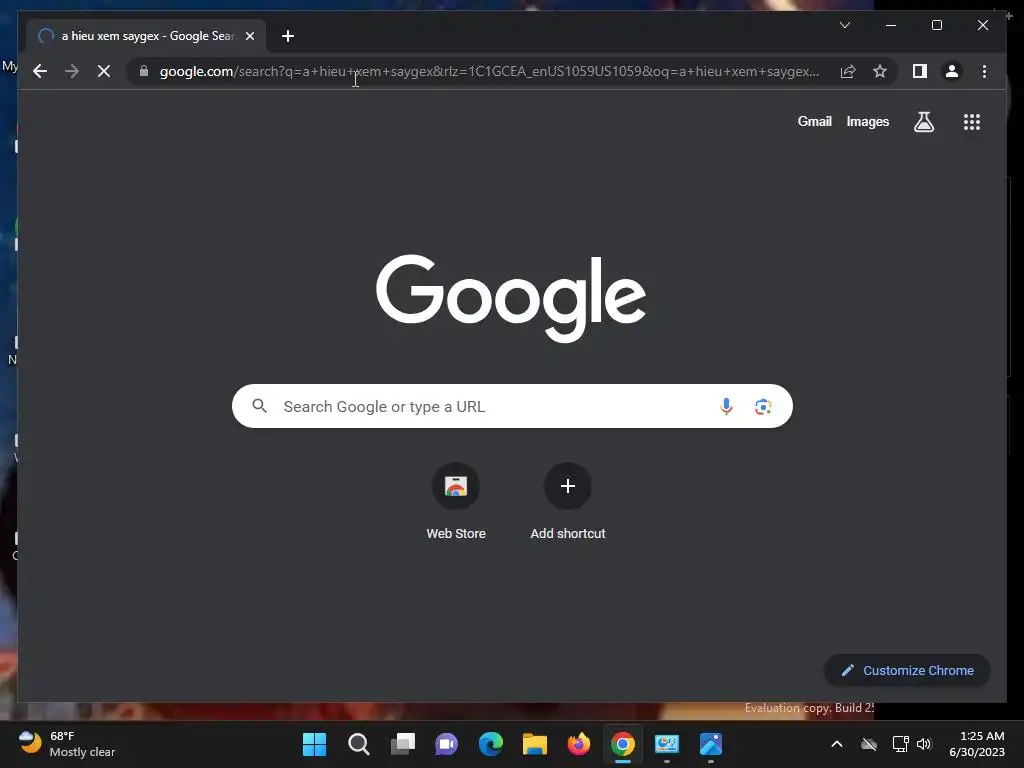Image resolution: width=1024 pixels, height=768 pixels.
Task: Click the magnifier icon in search box
Action: click(259, 406)
